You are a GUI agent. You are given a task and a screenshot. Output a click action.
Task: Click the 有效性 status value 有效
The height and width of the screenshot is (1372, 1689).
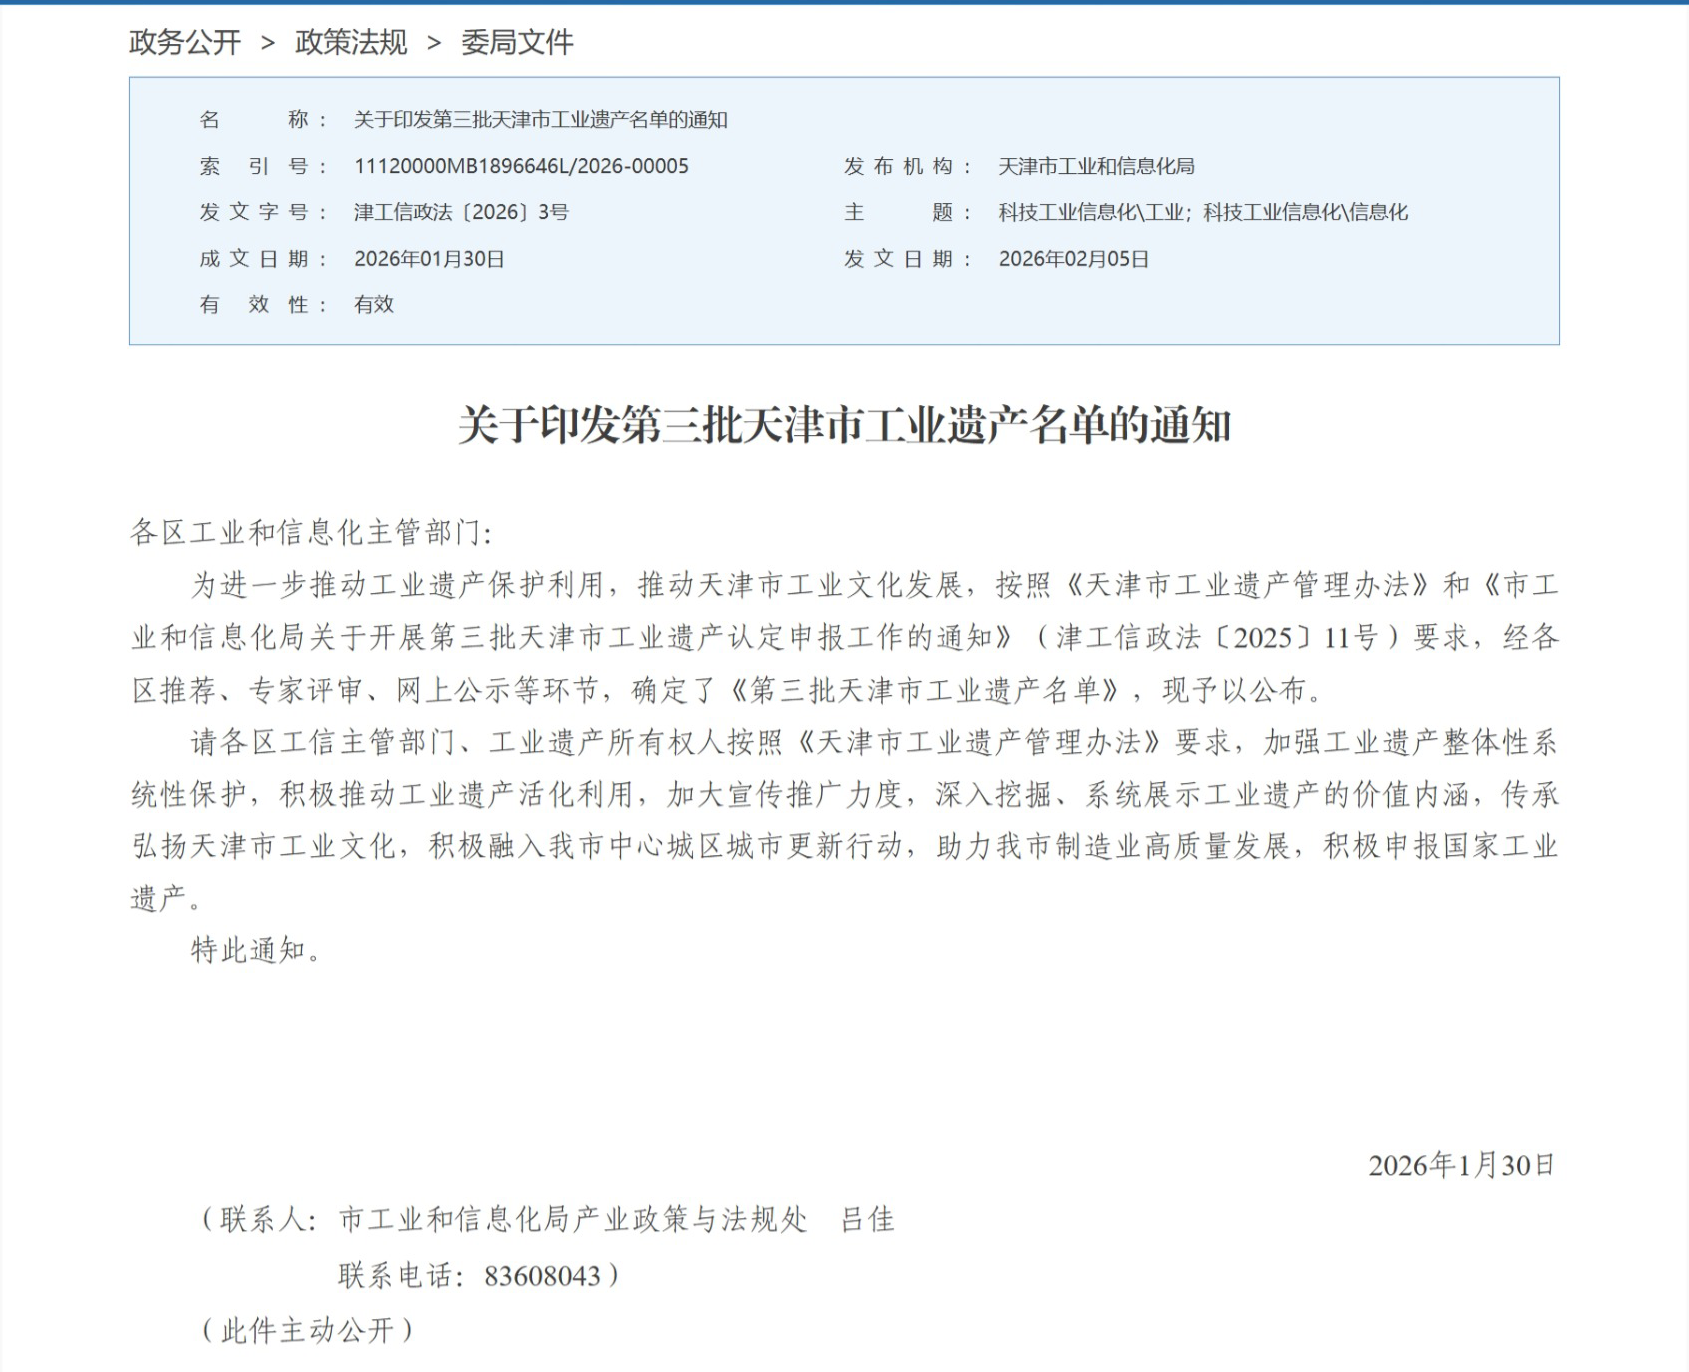(x=374, y=305)
